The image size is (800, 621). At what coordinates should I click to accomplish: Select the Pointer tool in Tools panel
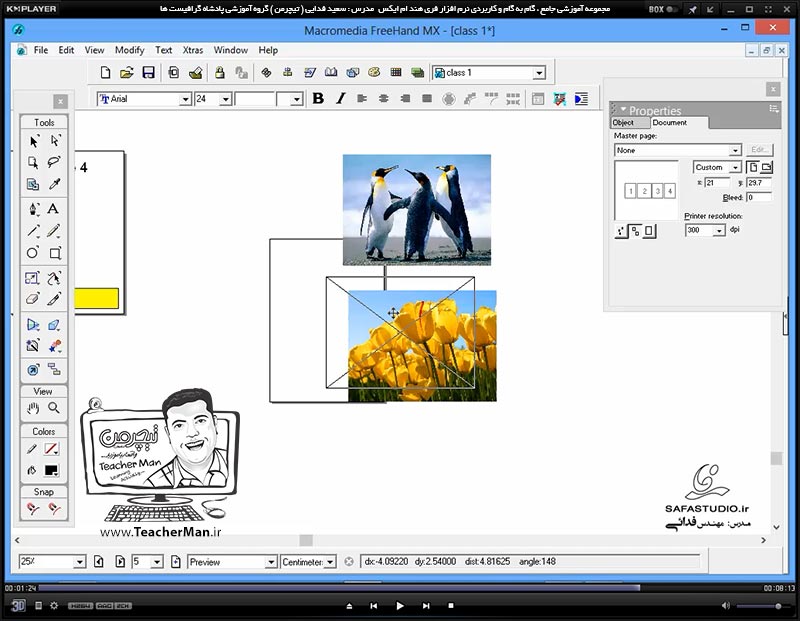[x=34, y=141]
